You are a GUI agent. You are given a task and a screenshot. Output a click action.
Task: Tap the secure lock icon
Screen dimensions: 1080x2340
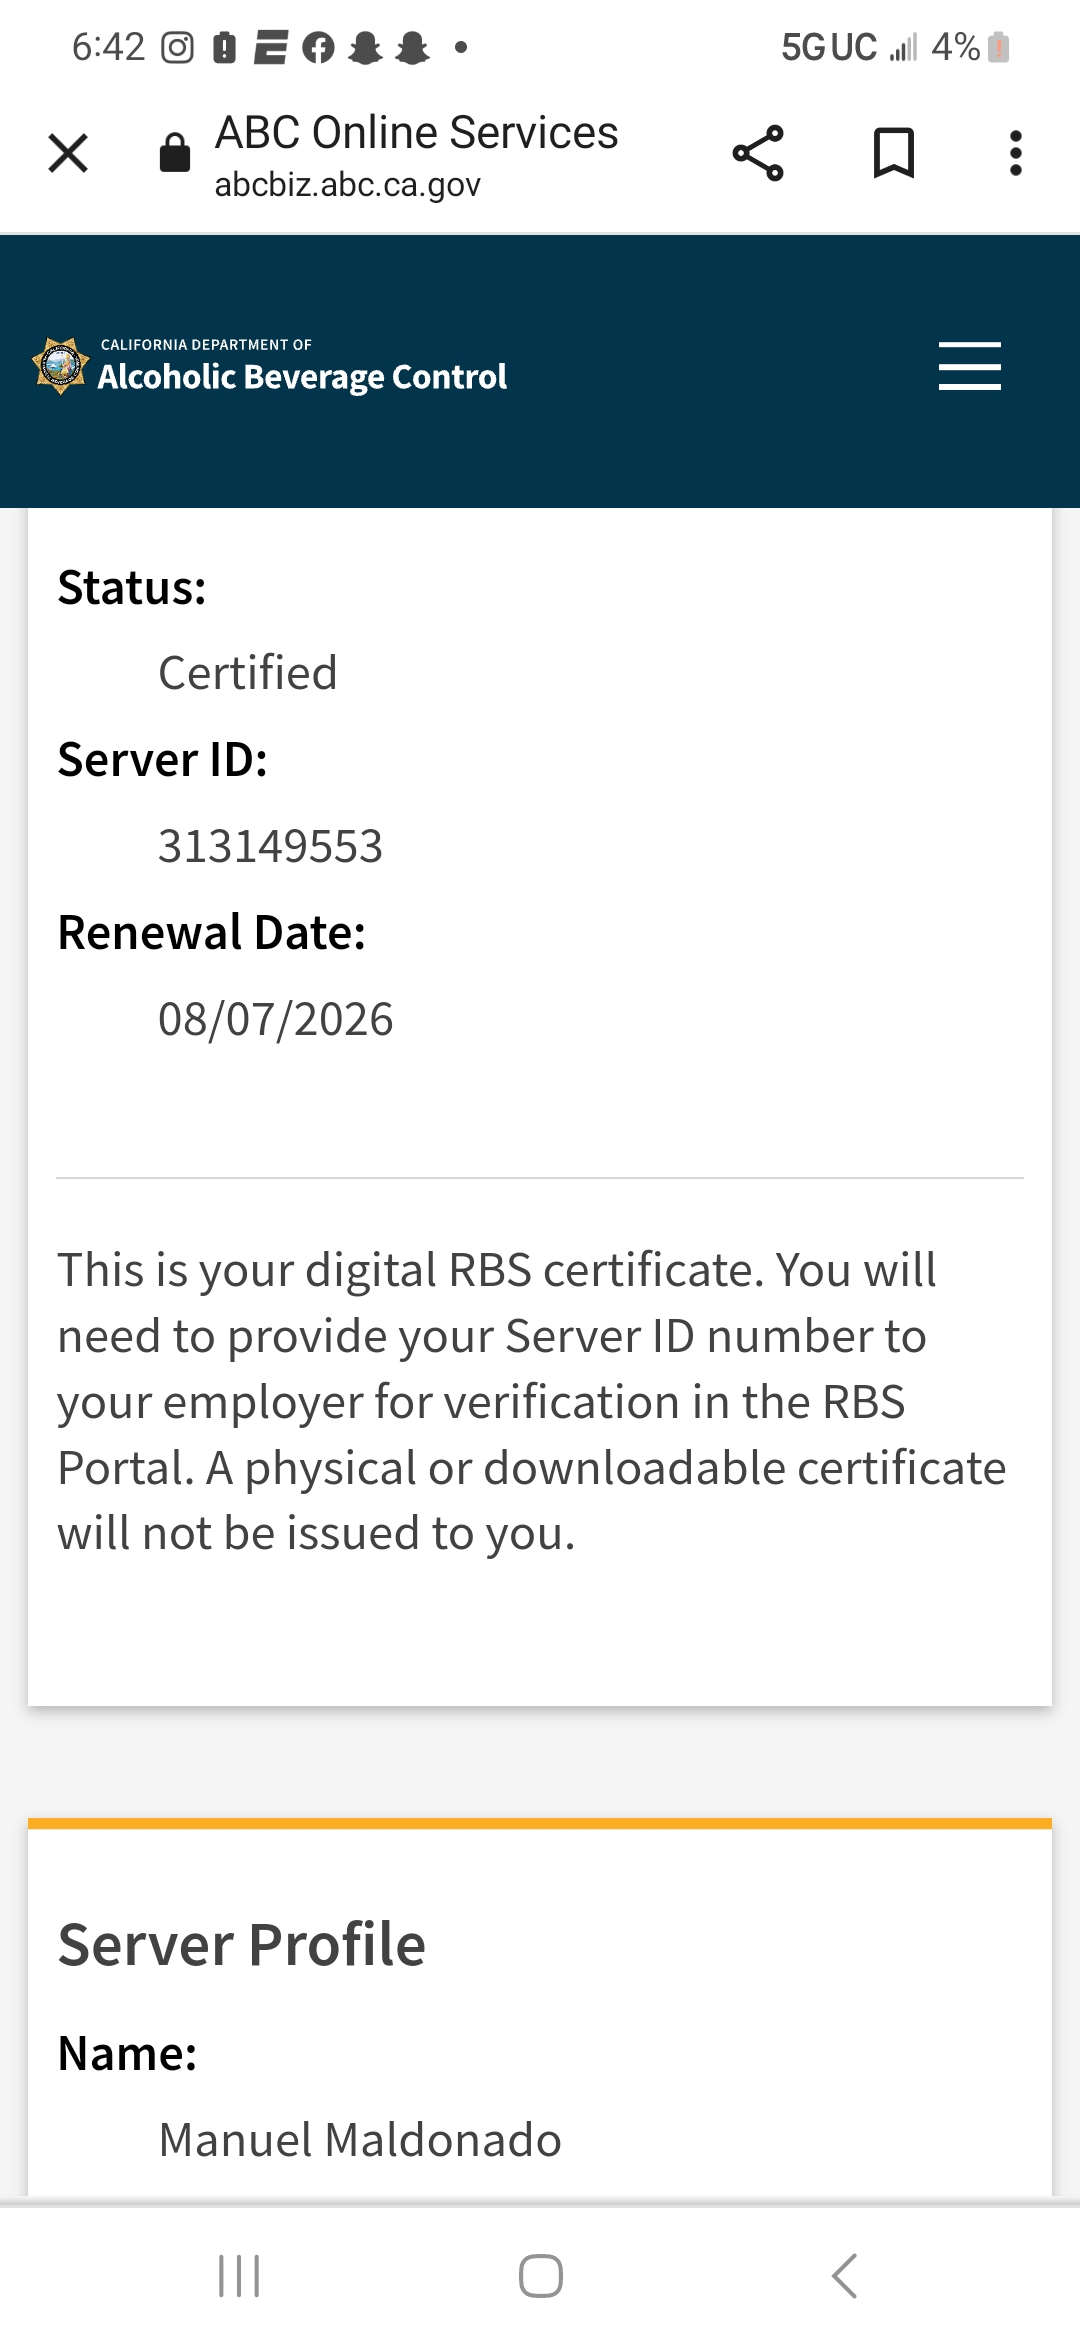pos(175,153)
